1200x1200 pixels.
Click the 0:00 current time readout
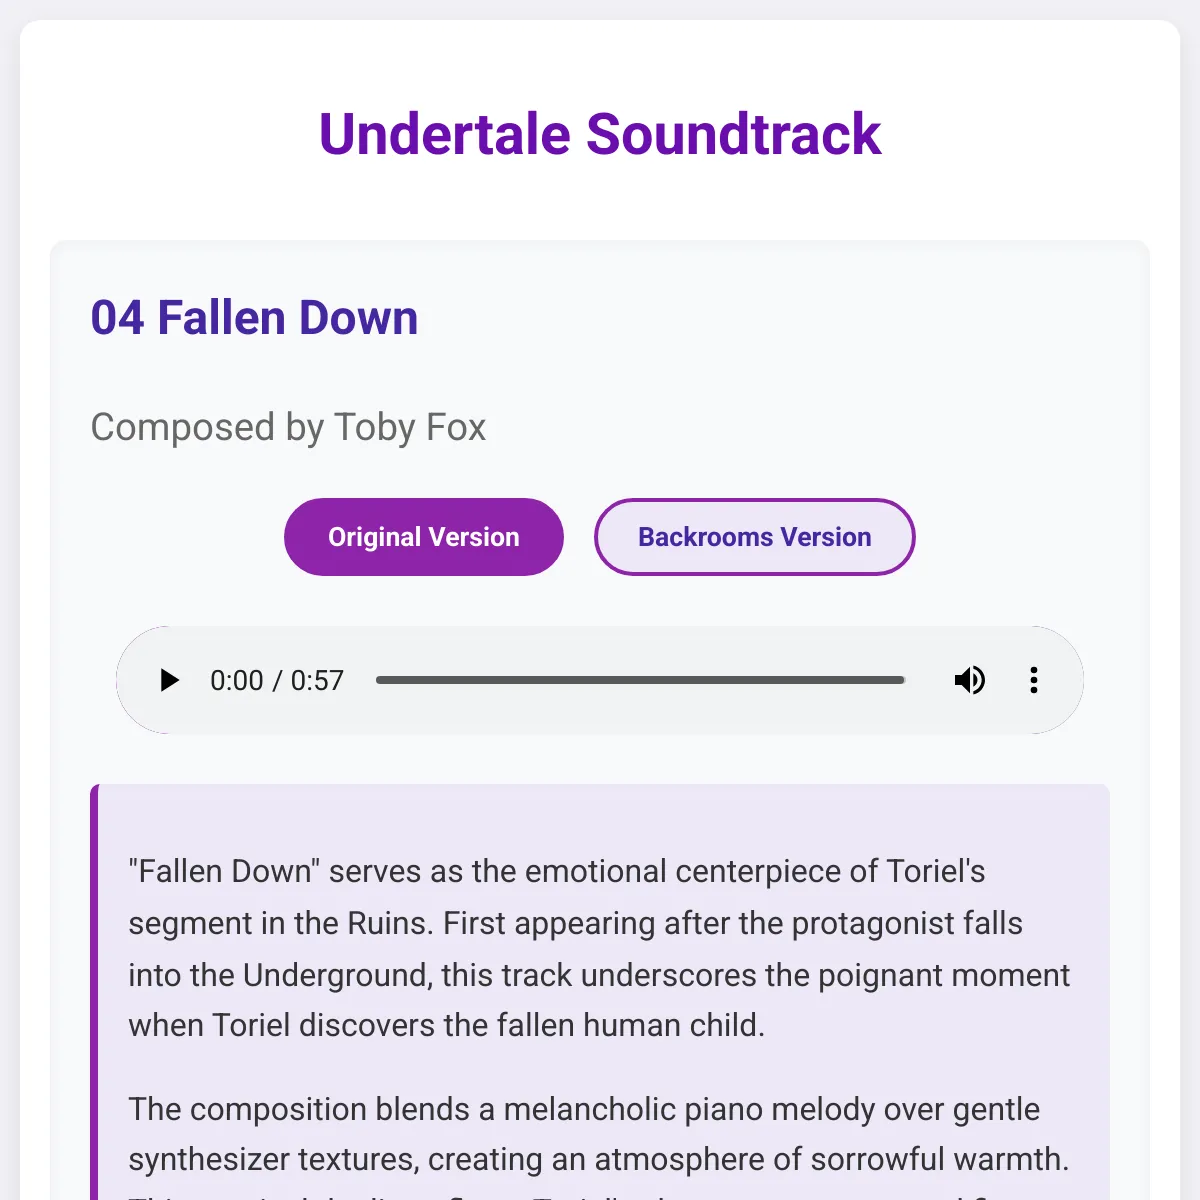pos(237,681)
